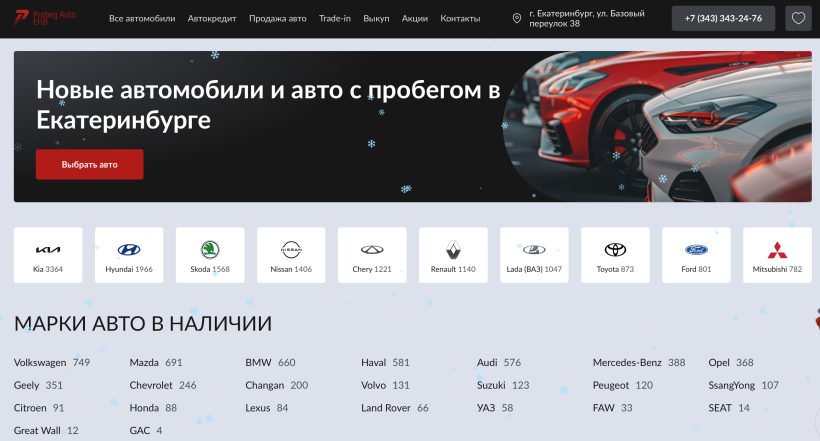This screenshot has width=820, height=441.
Task: Open Audi 576 brand link
Action: (x=499, y=363)
